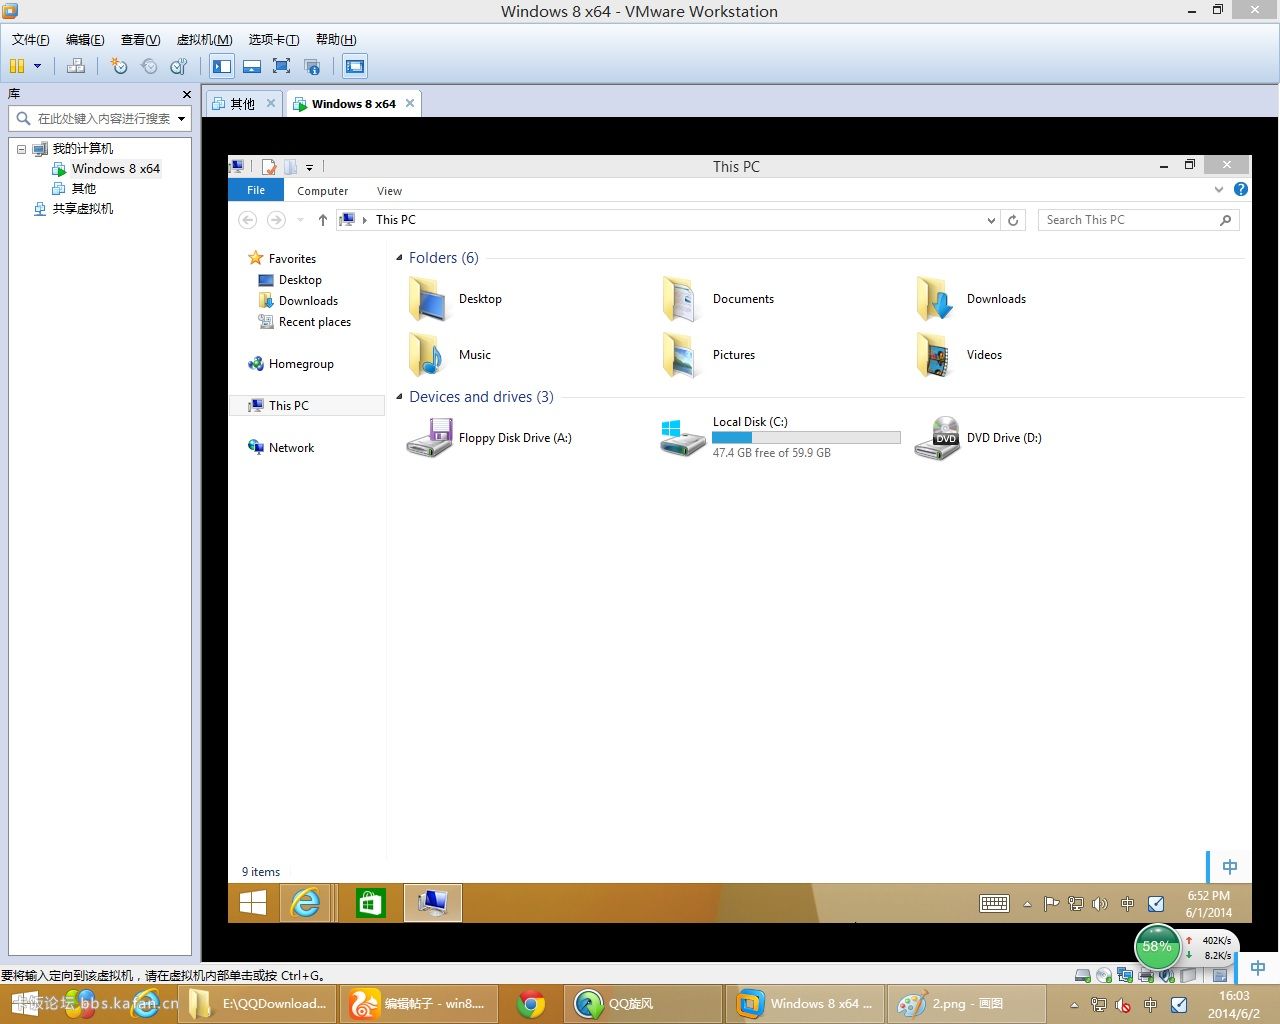Viewport: 1280px width, 1024px height.
Task: Click the Unity mode toolbar icon
Action: coord(312,66)
